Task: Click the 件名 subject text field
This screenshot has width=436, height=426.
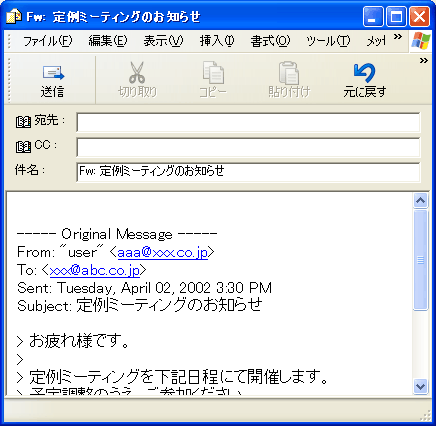Action: click(248, 172)
